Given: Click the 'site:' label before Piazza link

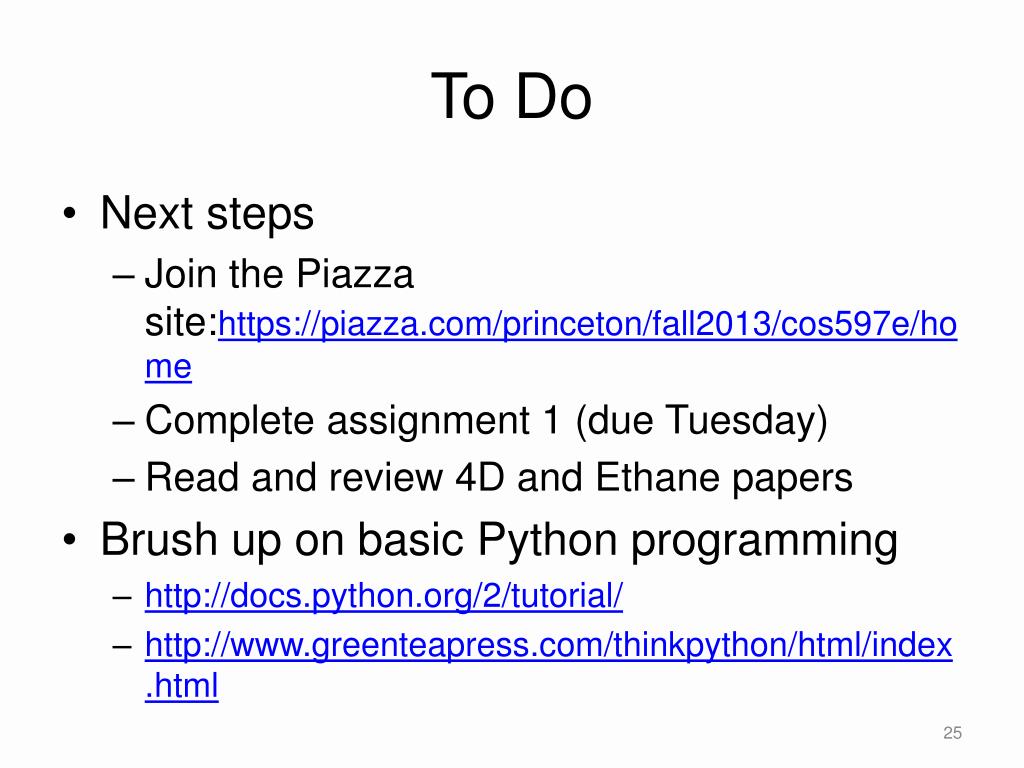Looking at the screenshot, I should pyautogui.click(x=181, y=322).
